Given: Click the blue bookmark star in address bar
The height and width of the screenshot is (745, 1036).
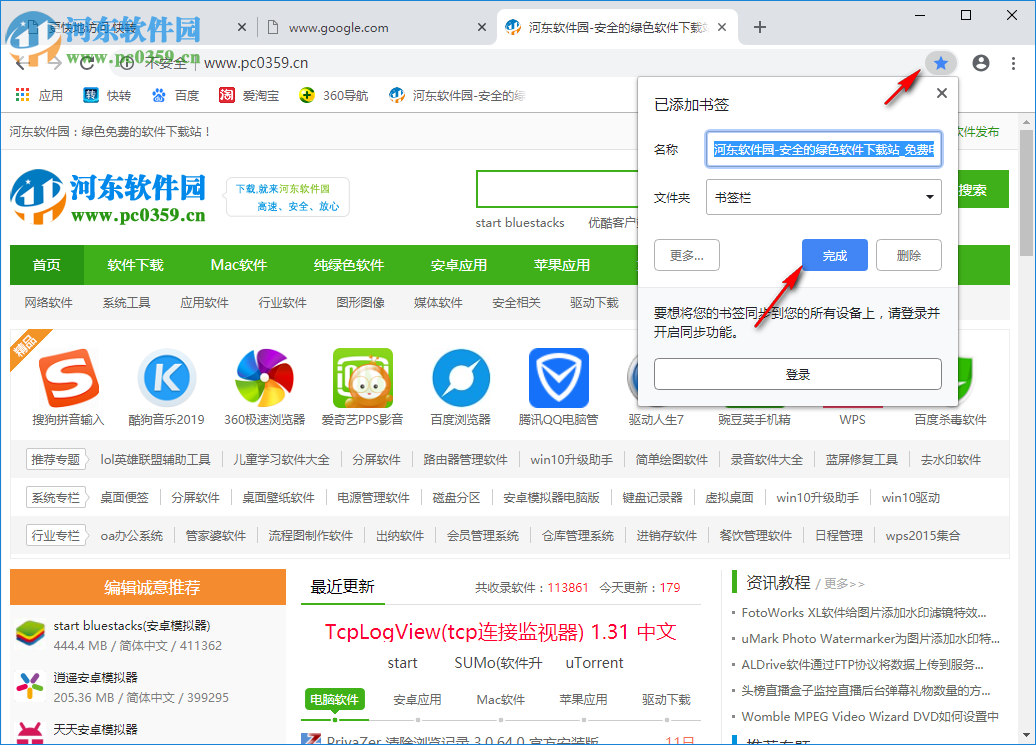Looking at the screenshot, I should pos(940,62).
